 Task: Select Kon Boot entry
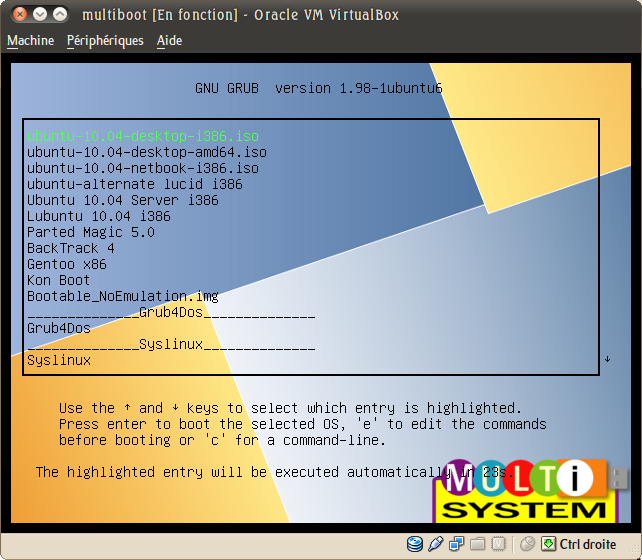(59, 280)
